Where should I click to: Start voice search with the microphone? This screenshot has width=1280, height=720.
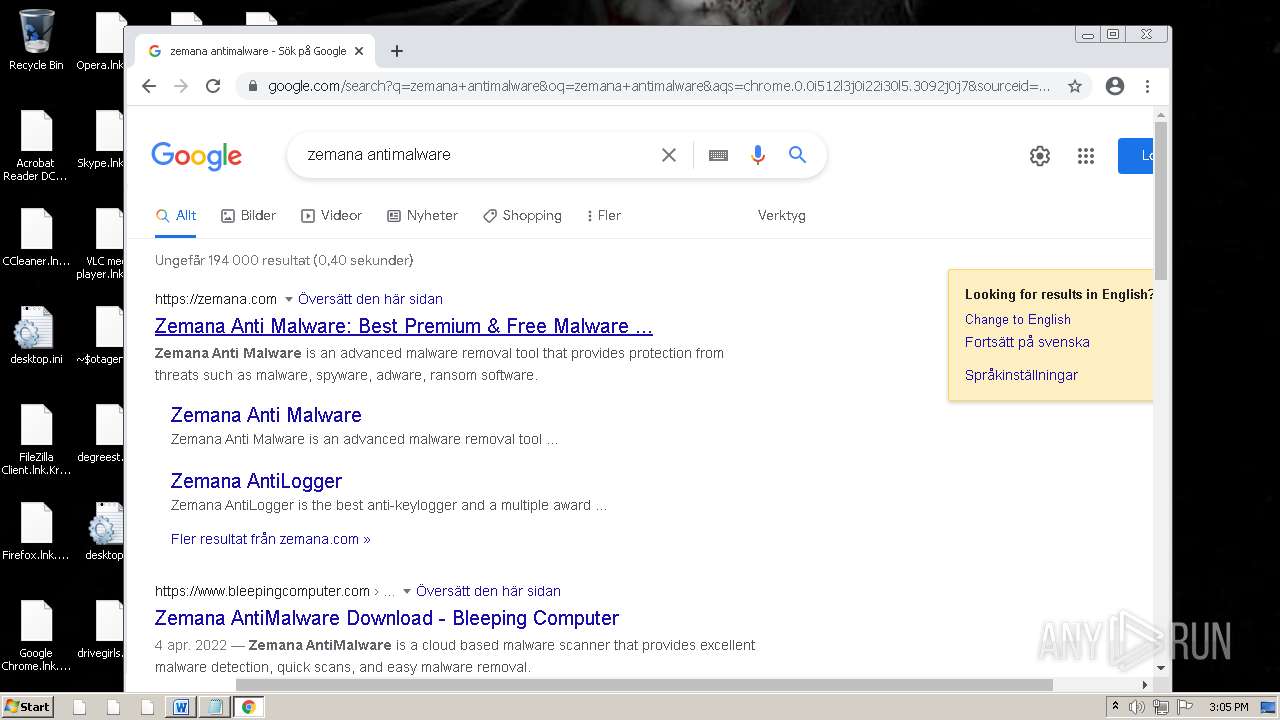tap(757, 155)
